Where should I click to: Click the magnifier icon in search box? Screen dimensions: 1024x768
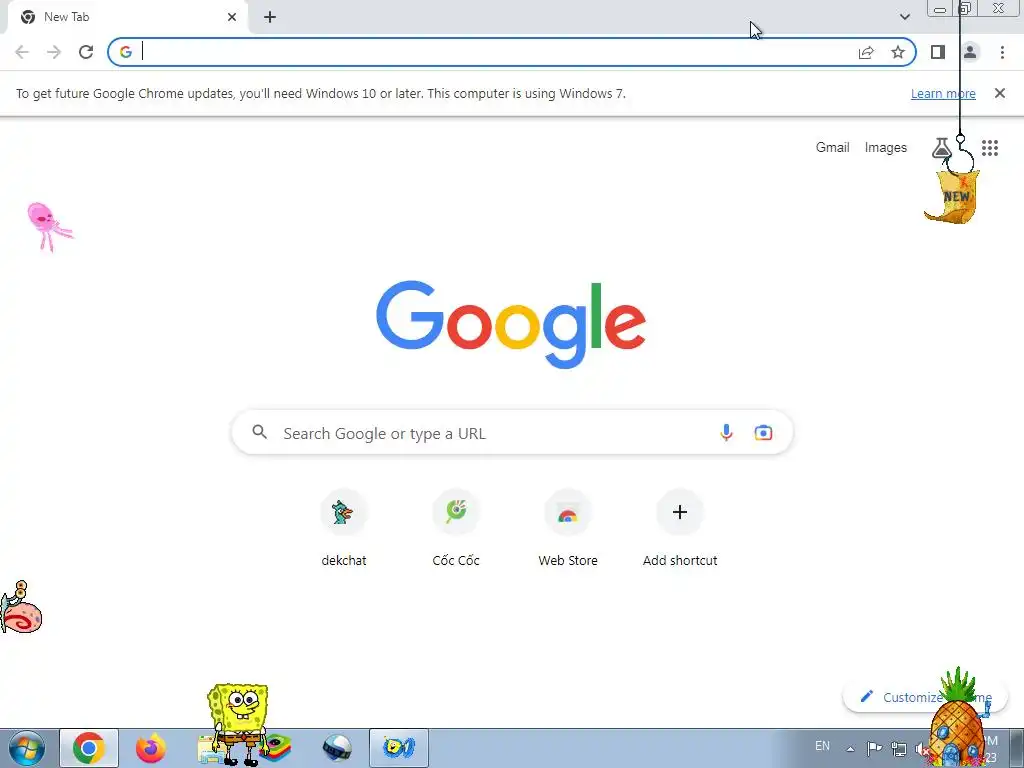click(259, 432)
